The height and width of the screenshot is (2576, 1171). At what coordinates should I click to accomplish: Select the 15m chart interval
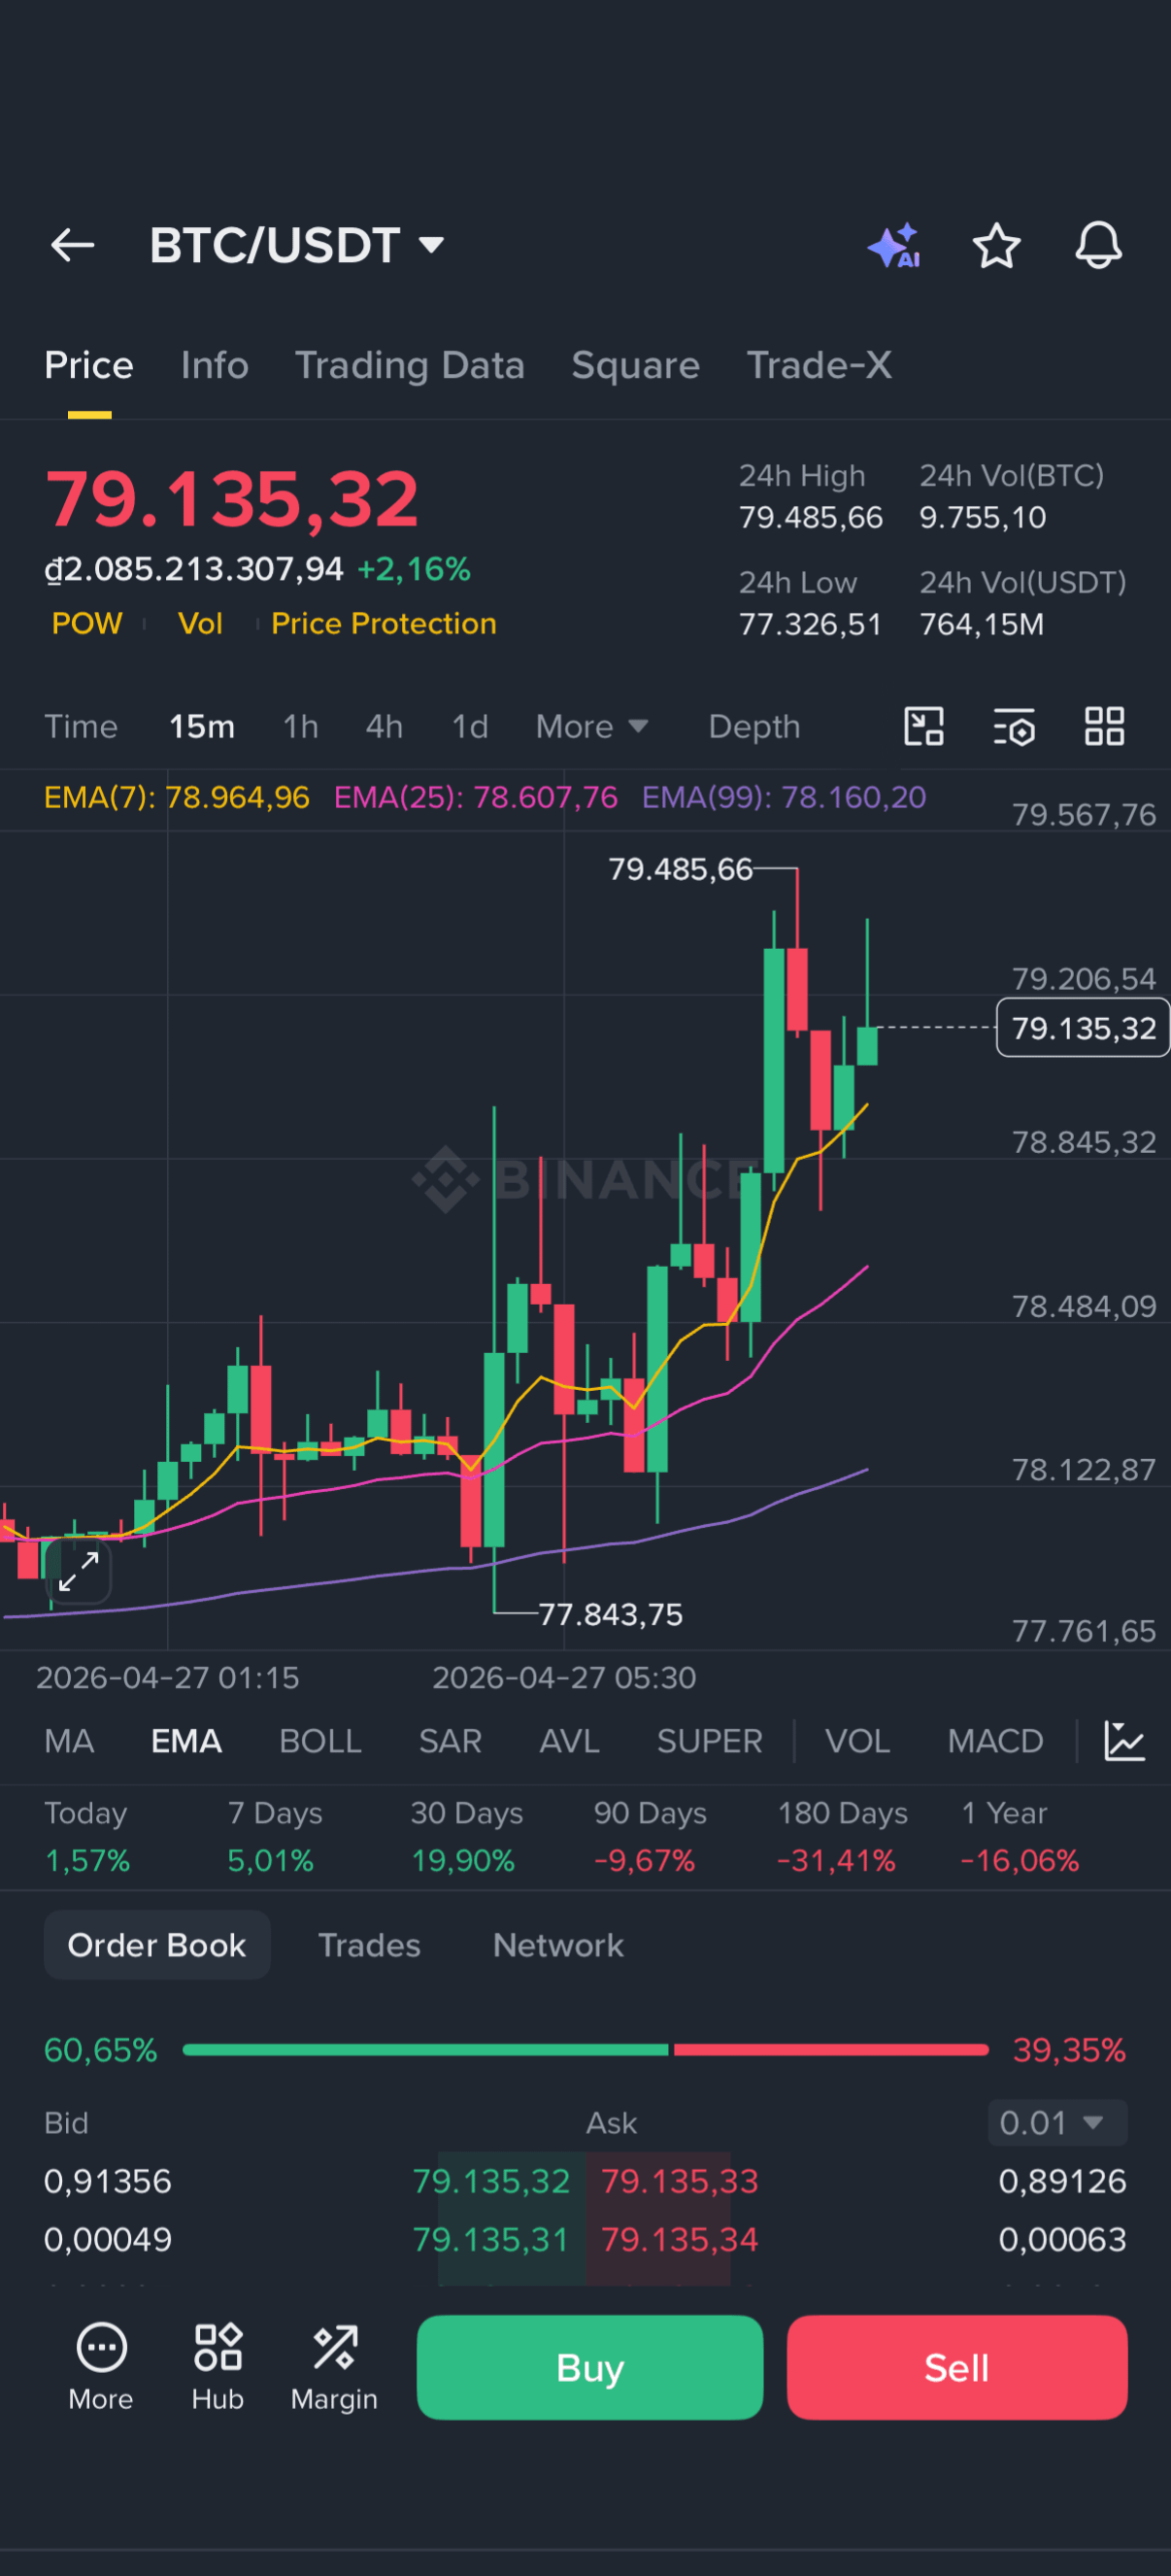pos(202,727)
